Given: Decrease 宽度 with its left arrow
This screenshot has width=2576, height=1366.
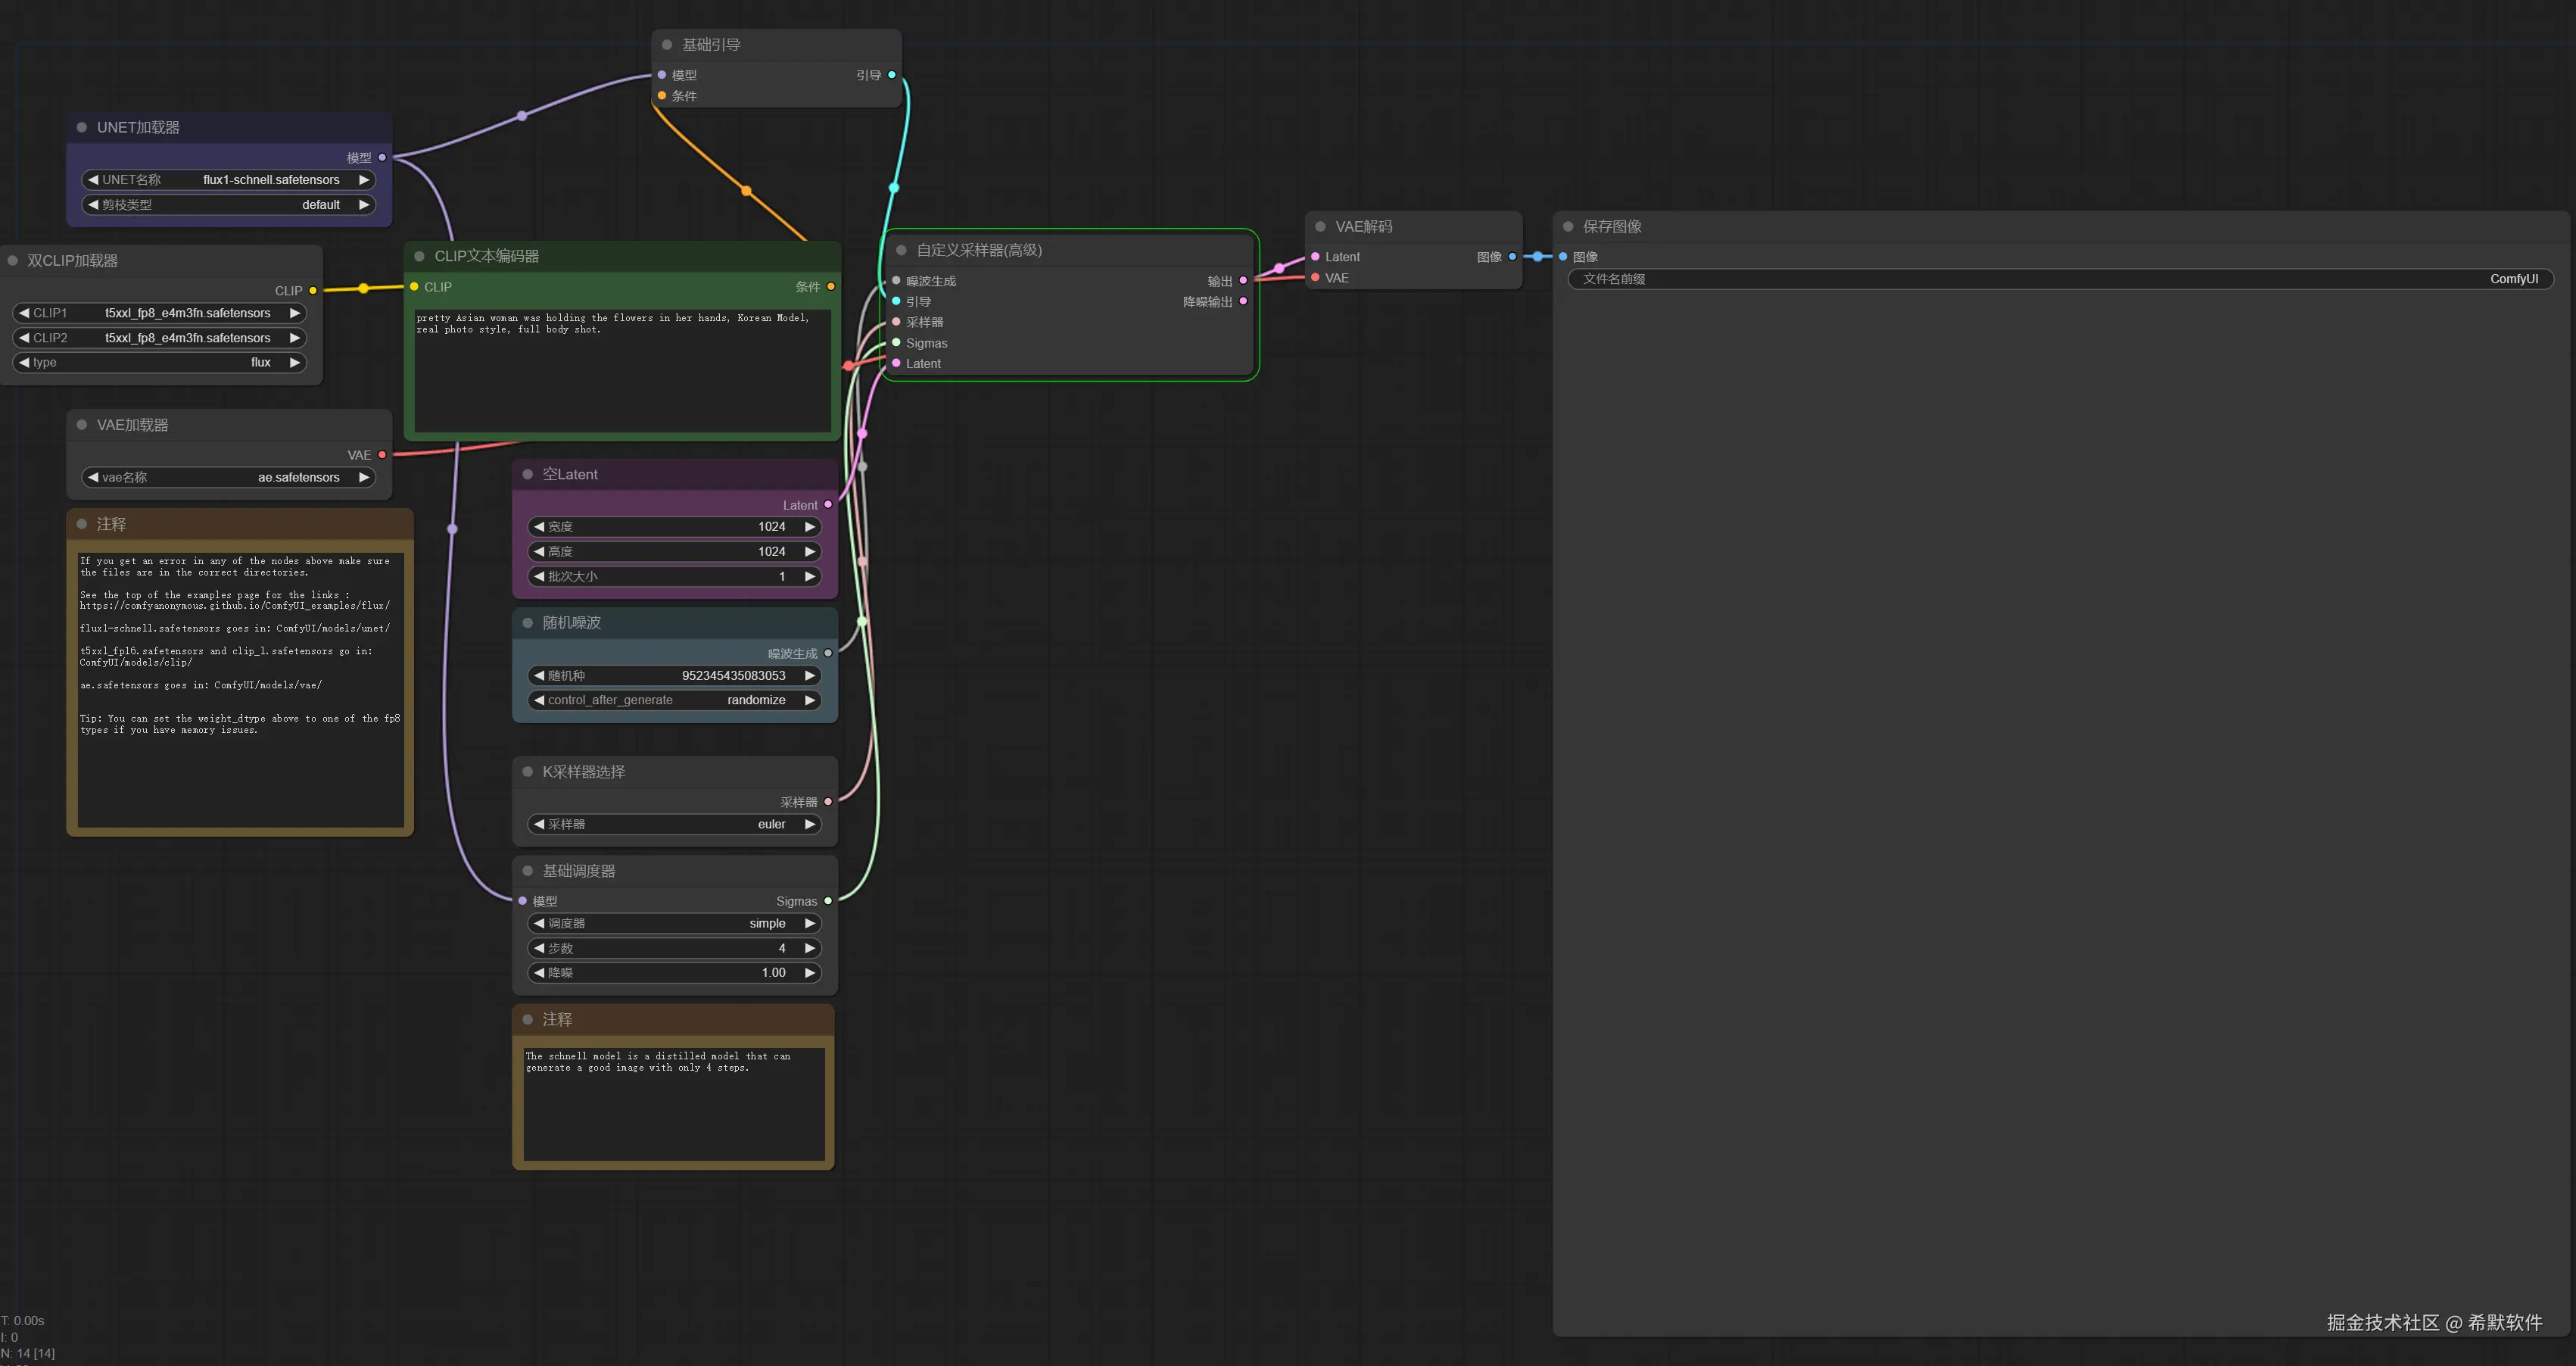Looking at the screenshot, I should coord(539,526).
